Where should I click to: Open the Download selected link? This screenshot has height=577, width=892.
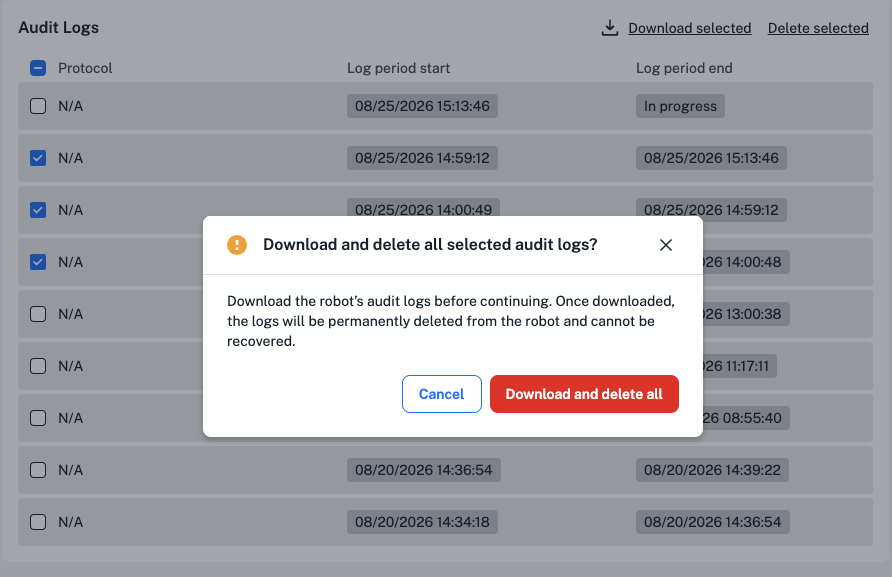pos(689,28)
